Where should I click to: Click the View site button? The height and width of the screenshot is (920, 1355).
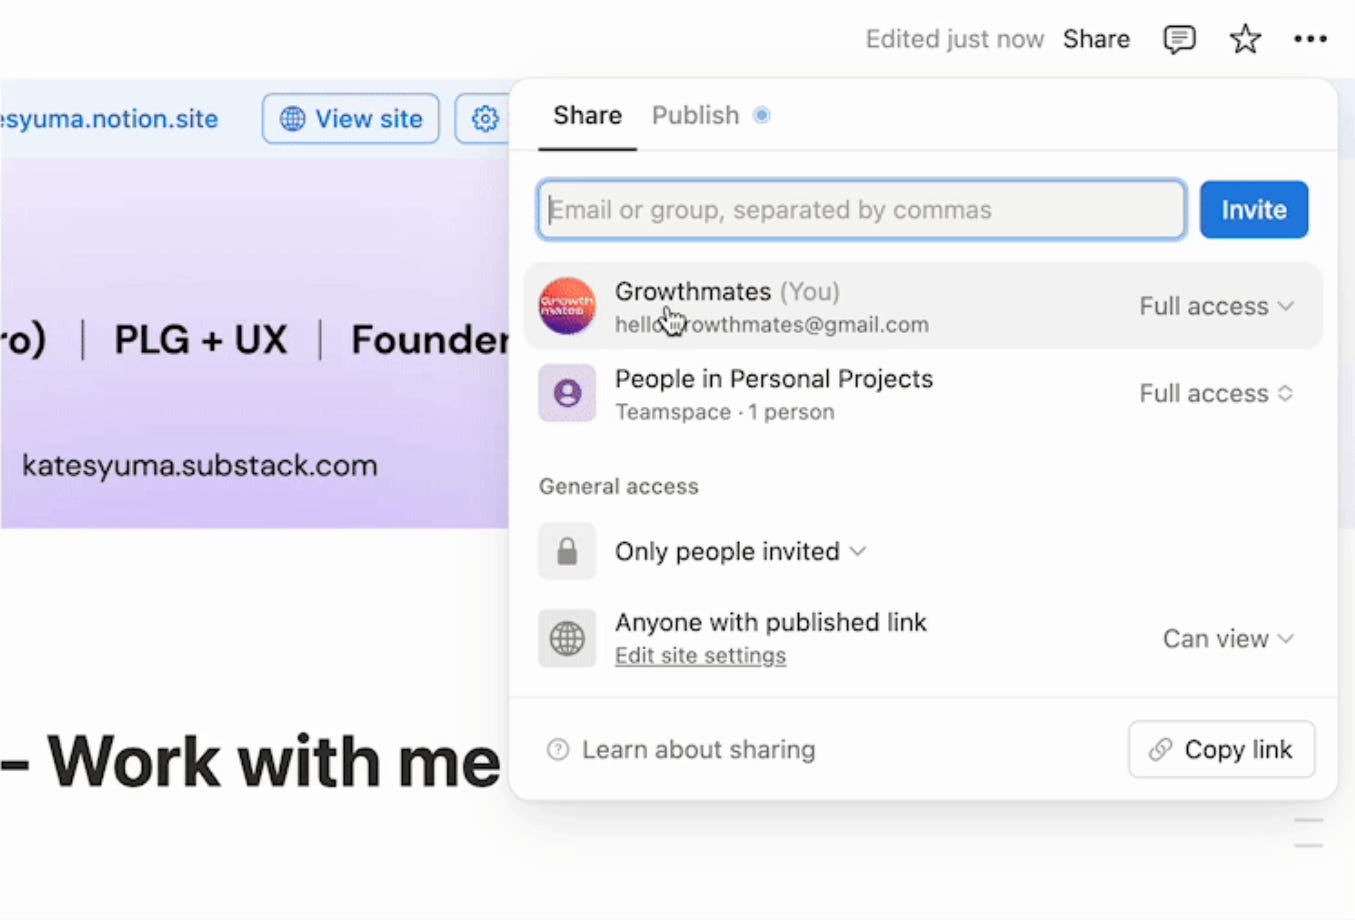click(x=351, y=118)
